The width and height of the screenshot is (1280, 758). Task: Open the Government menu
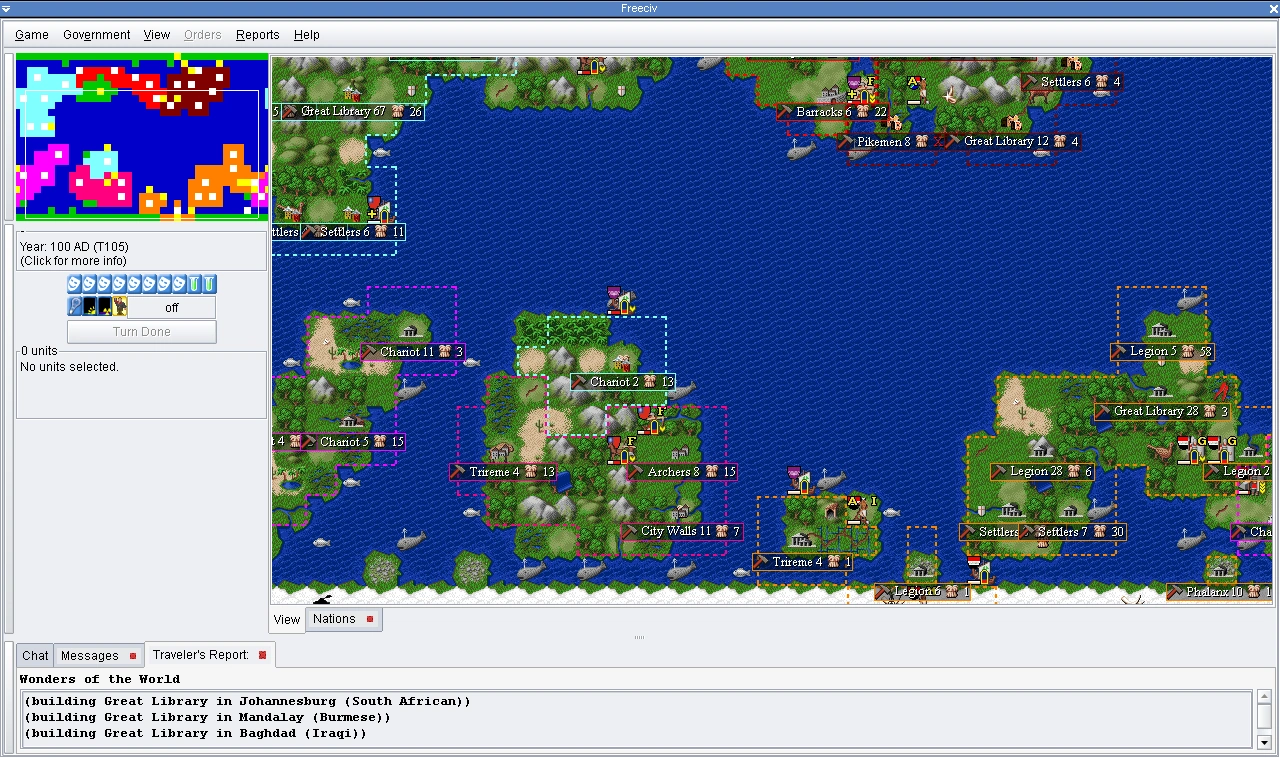click(x=97, y=34)
